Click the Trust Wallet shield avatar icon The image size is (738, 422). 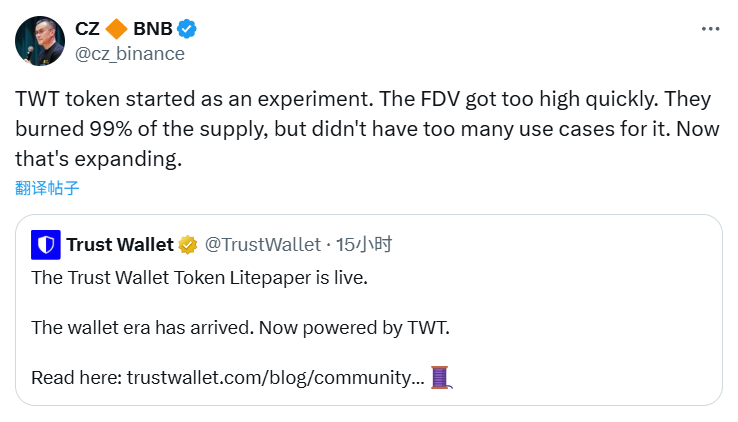[45, 244]
